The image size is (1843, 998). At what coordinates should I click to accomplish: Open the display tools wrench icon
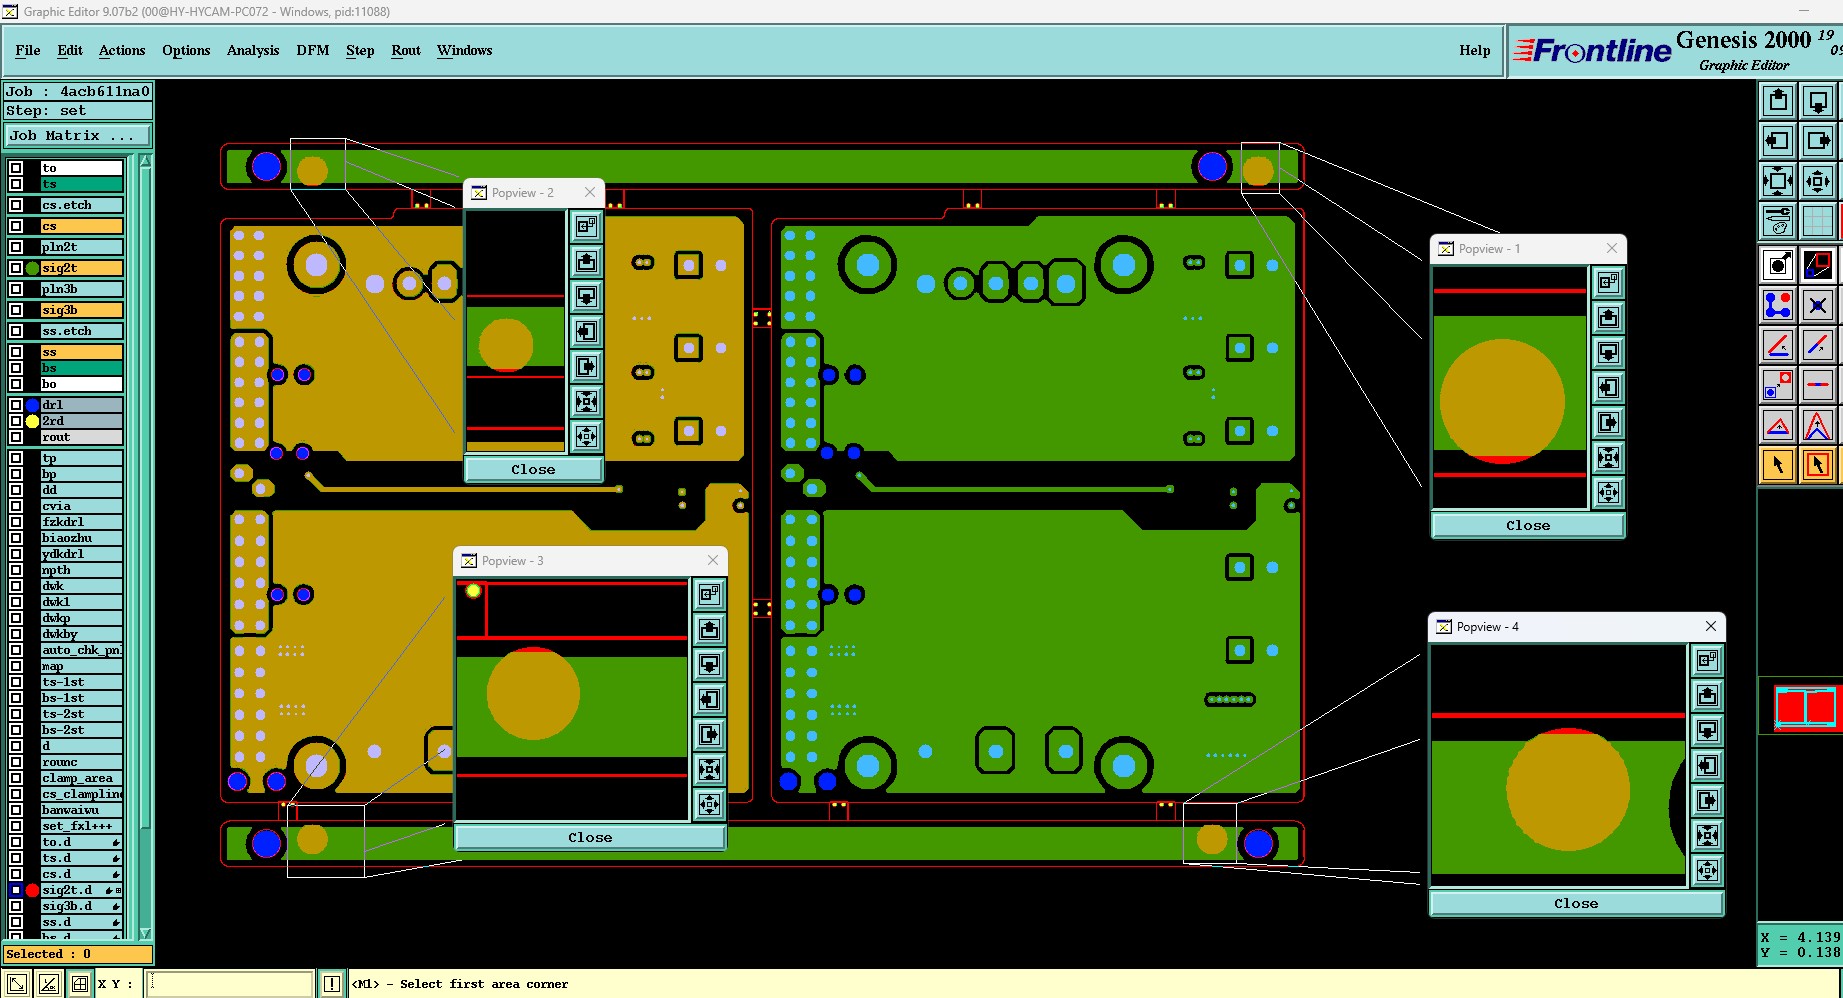pyautogui.click(x=1778, y=221)
